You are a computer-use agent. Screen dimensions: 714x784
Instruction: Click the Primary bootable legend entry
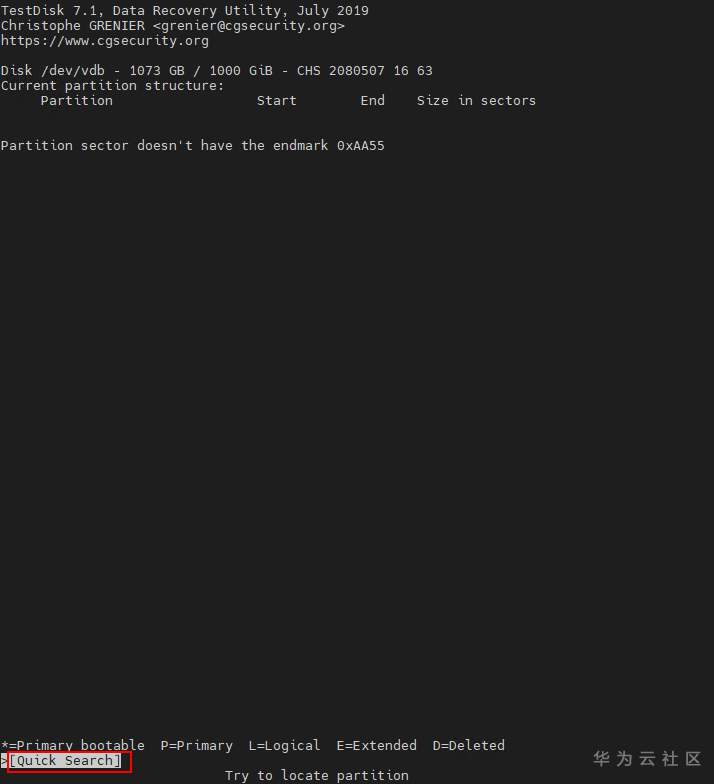click(x=72, y=745)
